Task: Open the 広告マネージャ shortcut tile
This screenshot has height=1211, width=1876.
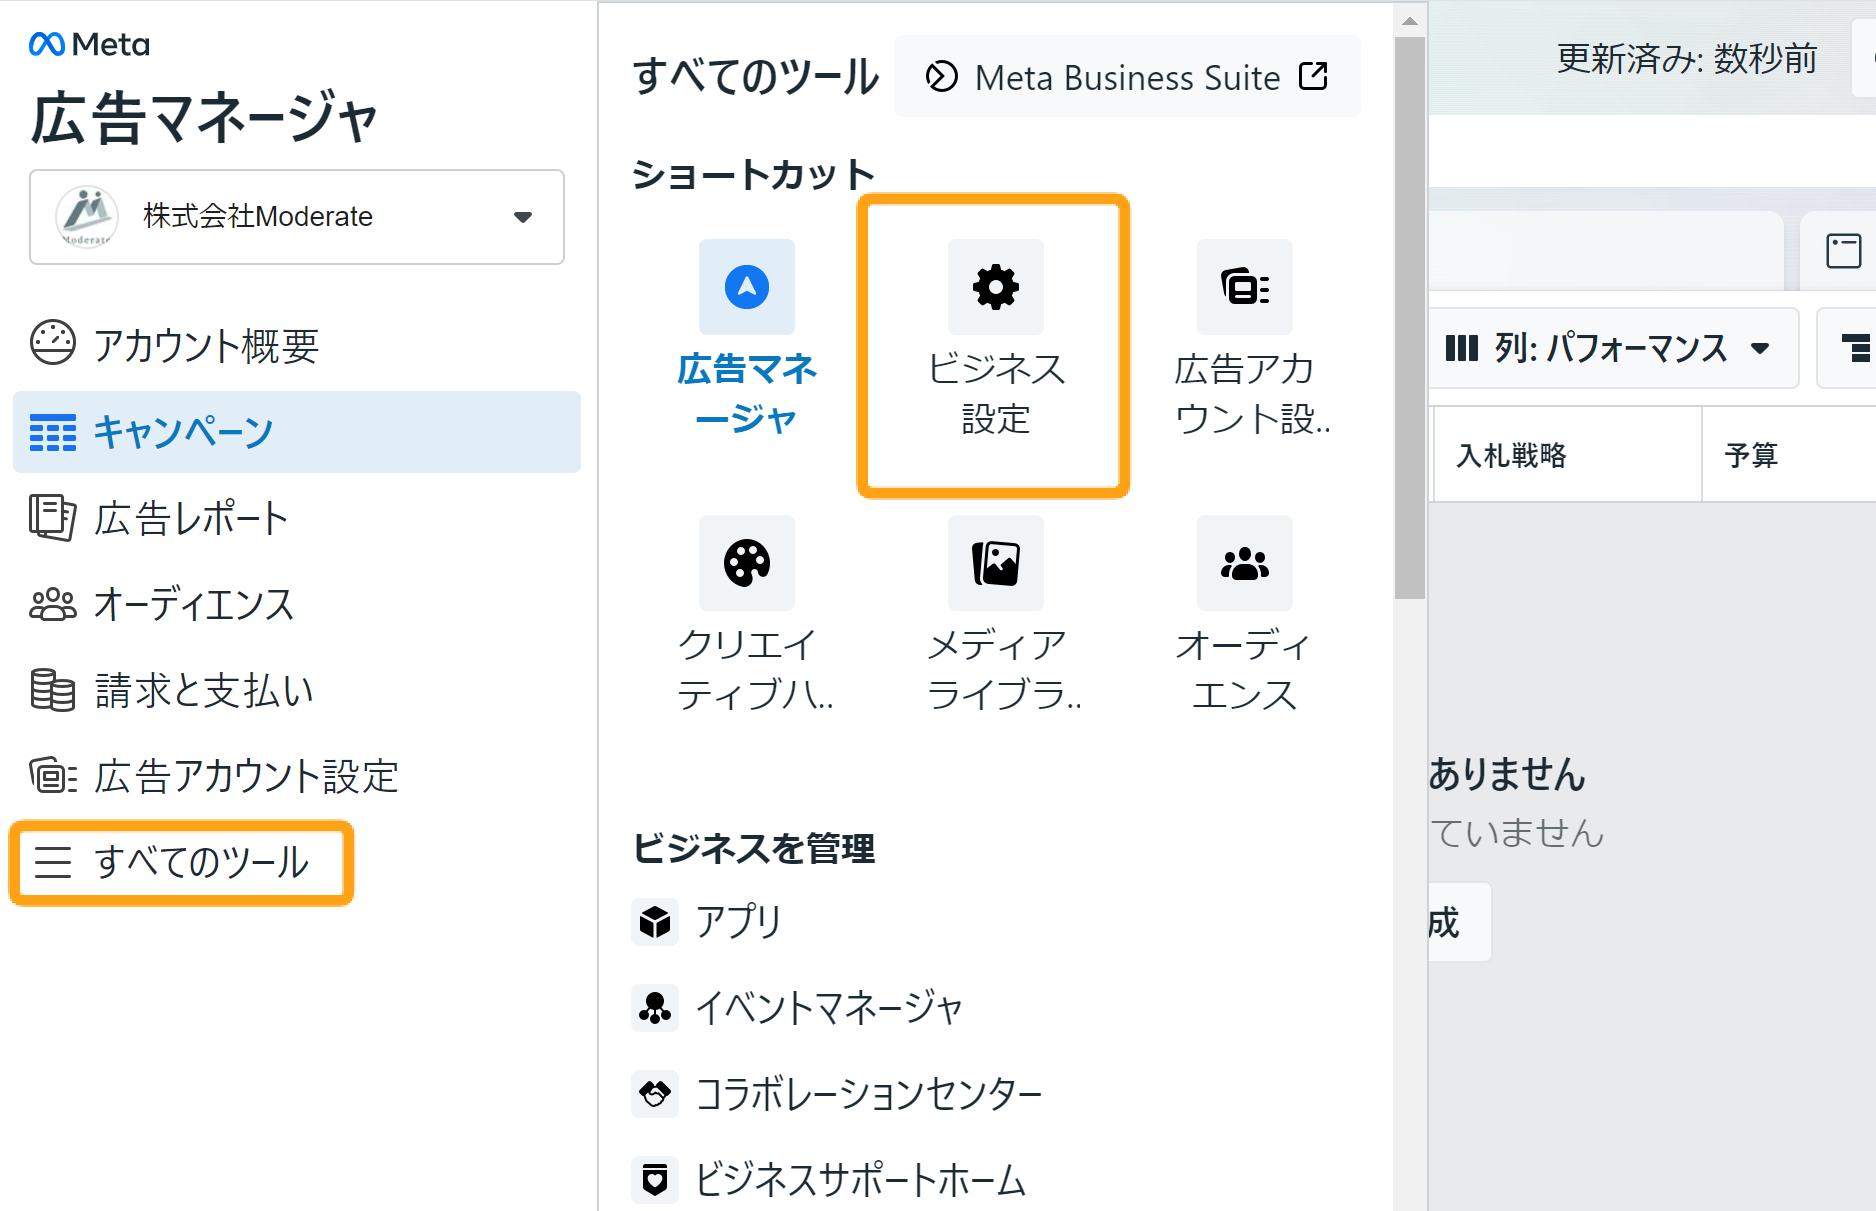Action: 746,340
